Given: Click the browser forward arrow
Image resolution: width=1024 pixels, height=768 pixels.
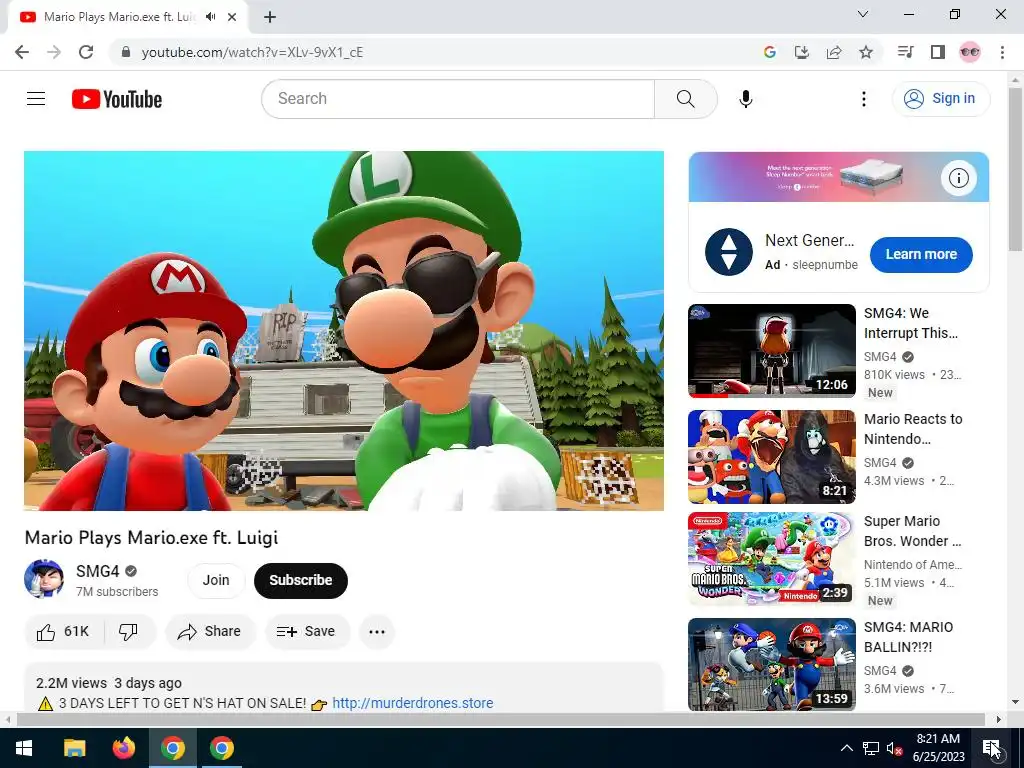Looking at the screenshot, I should click(x=54, y=52).
